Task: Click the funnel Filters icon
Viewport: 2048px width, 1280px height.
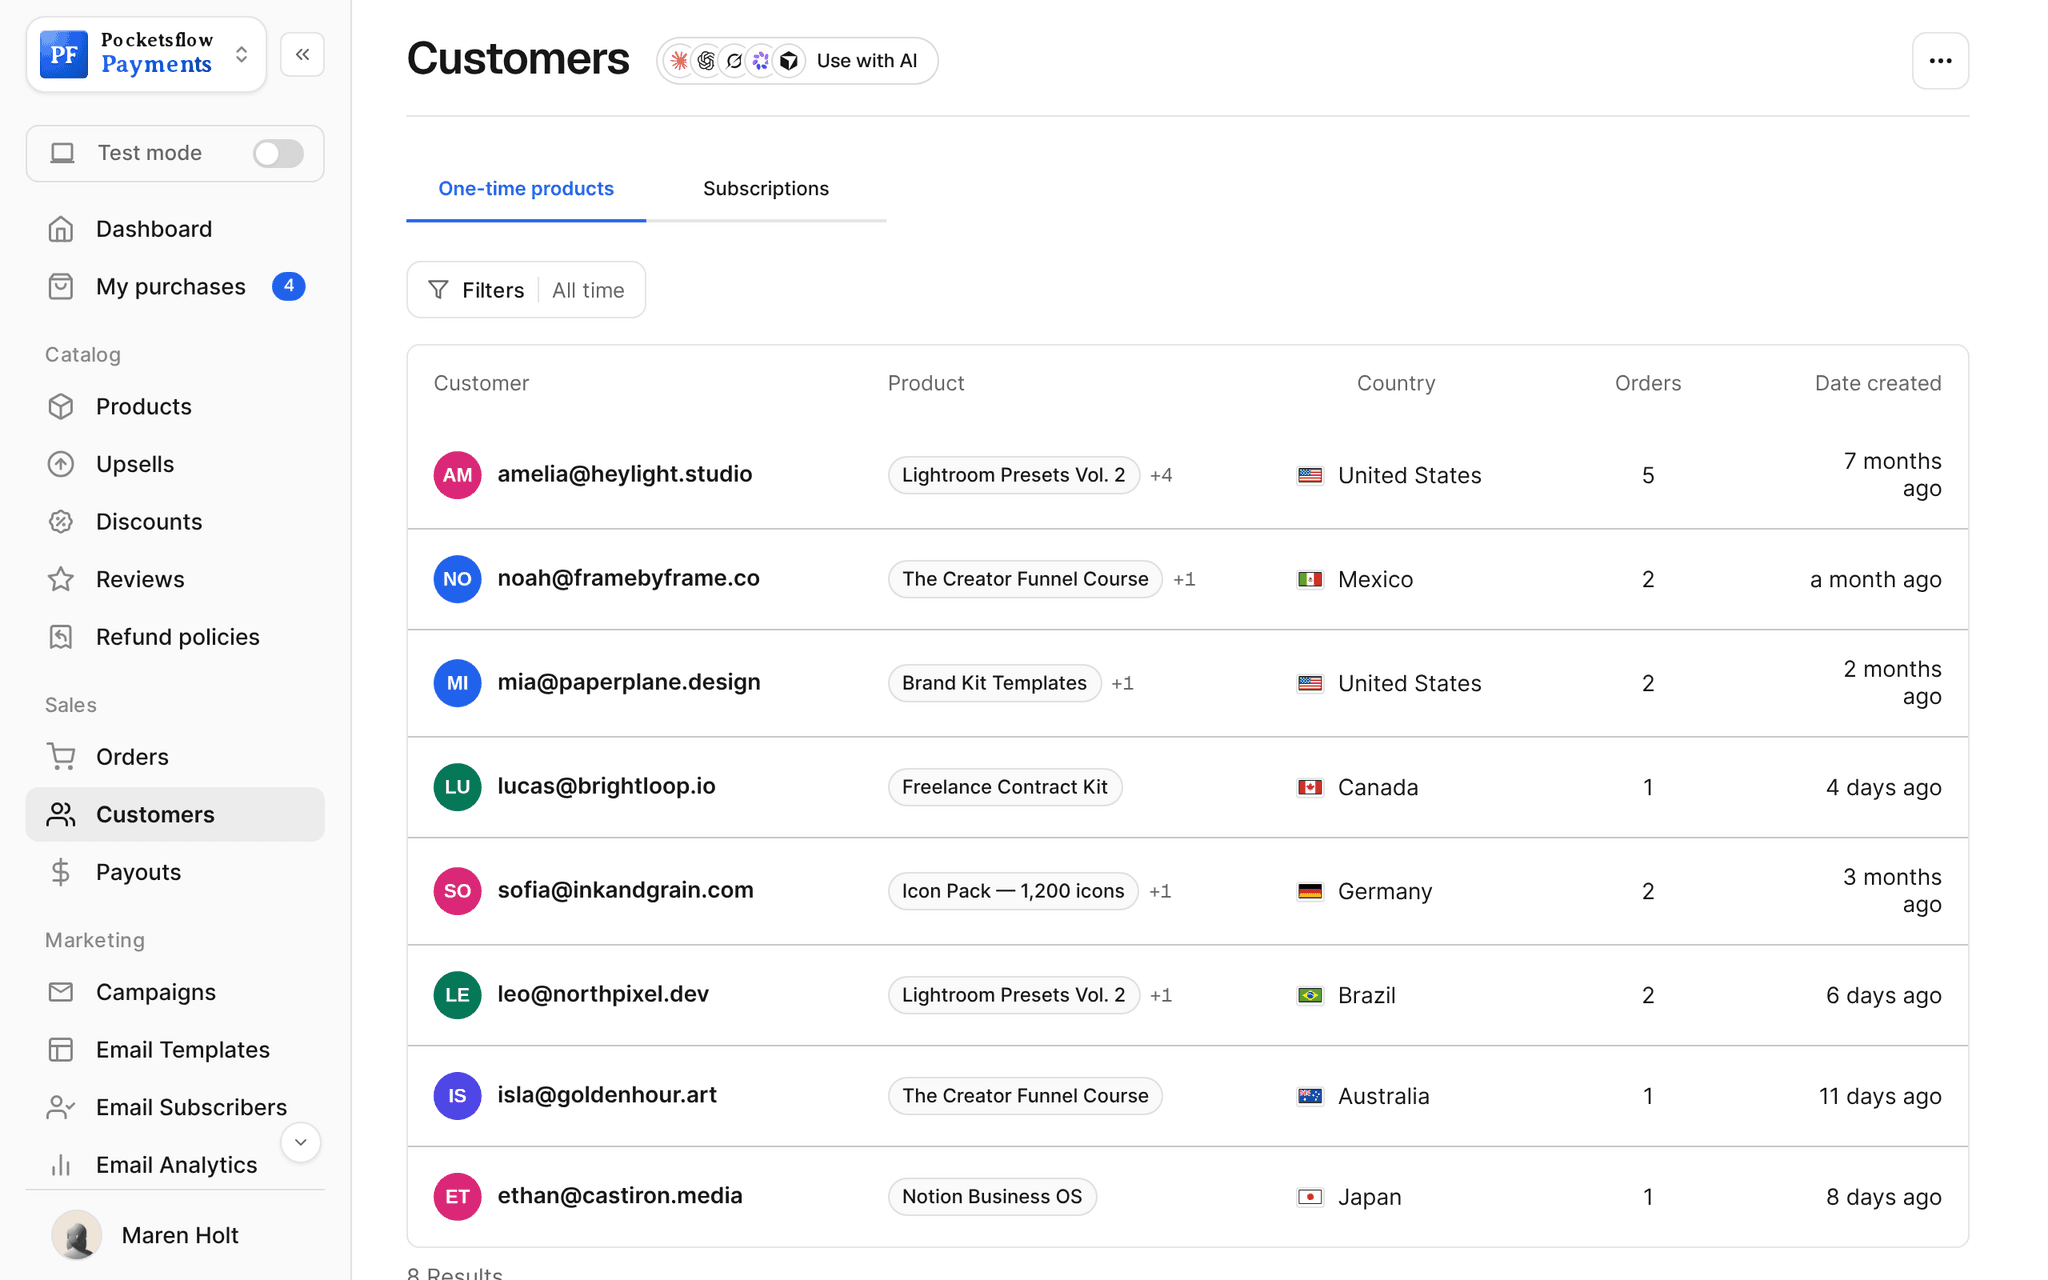Action: coord(438,290)
